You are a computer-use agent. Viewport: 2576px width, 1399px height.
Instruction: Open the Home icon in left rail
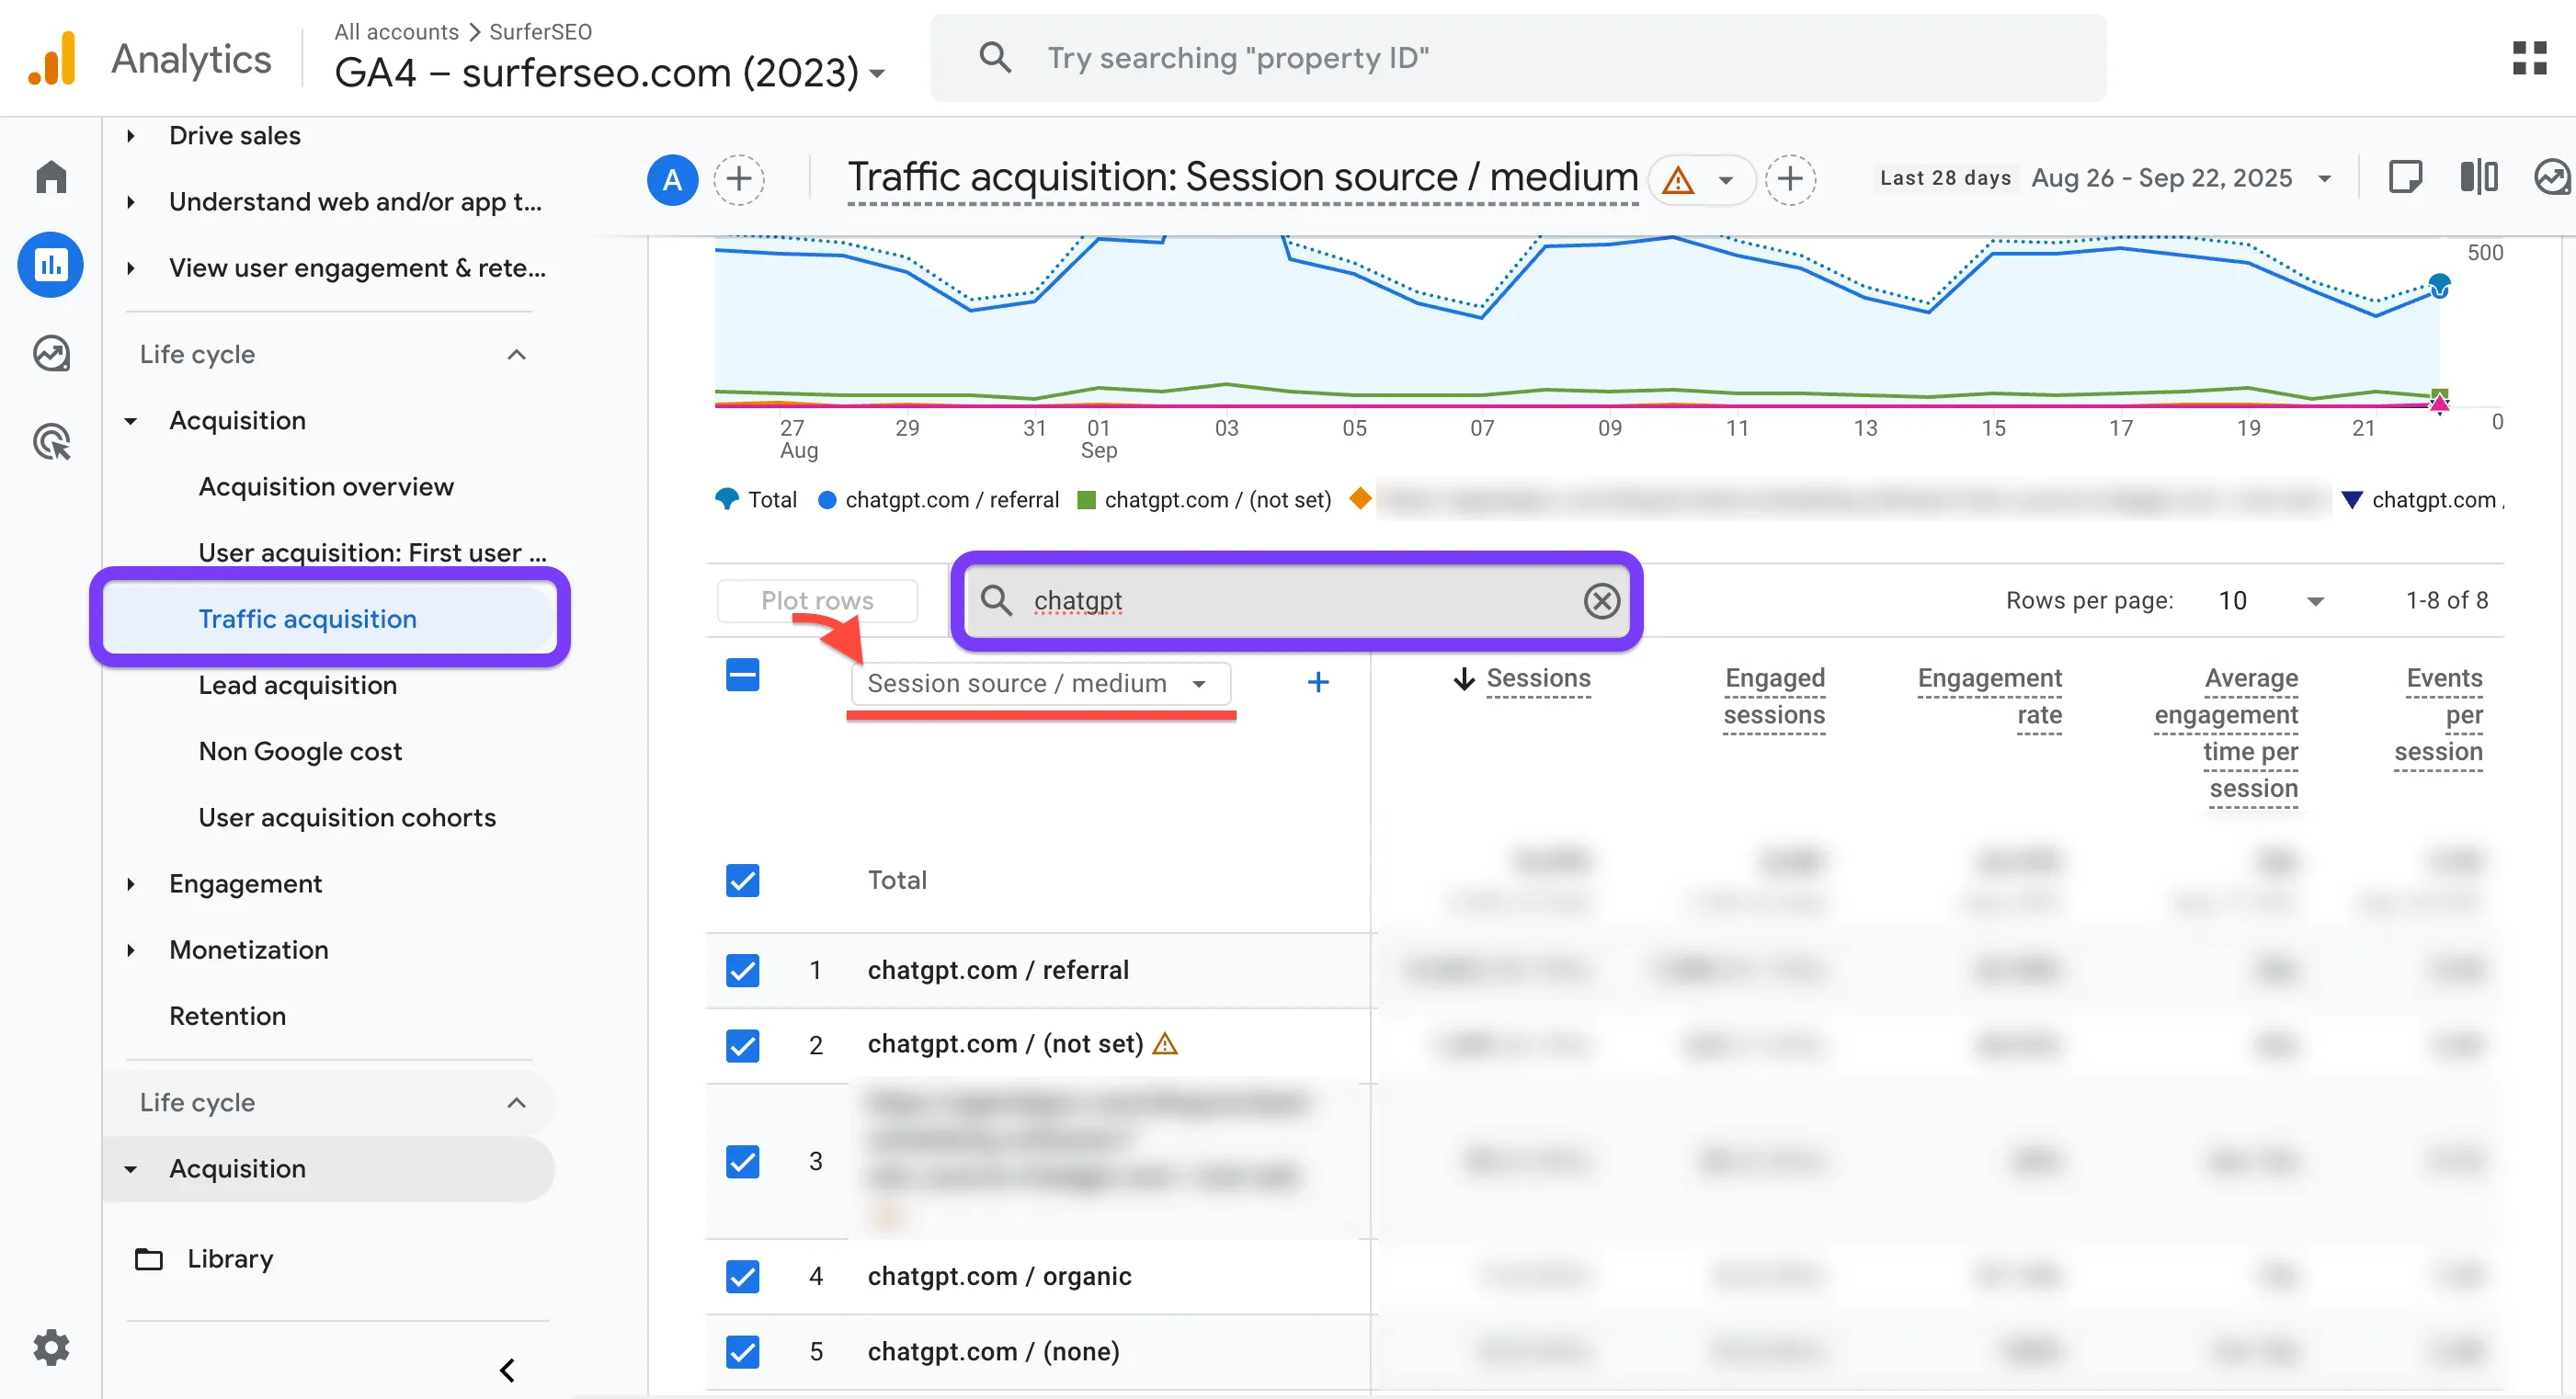(x=51, y=178)
